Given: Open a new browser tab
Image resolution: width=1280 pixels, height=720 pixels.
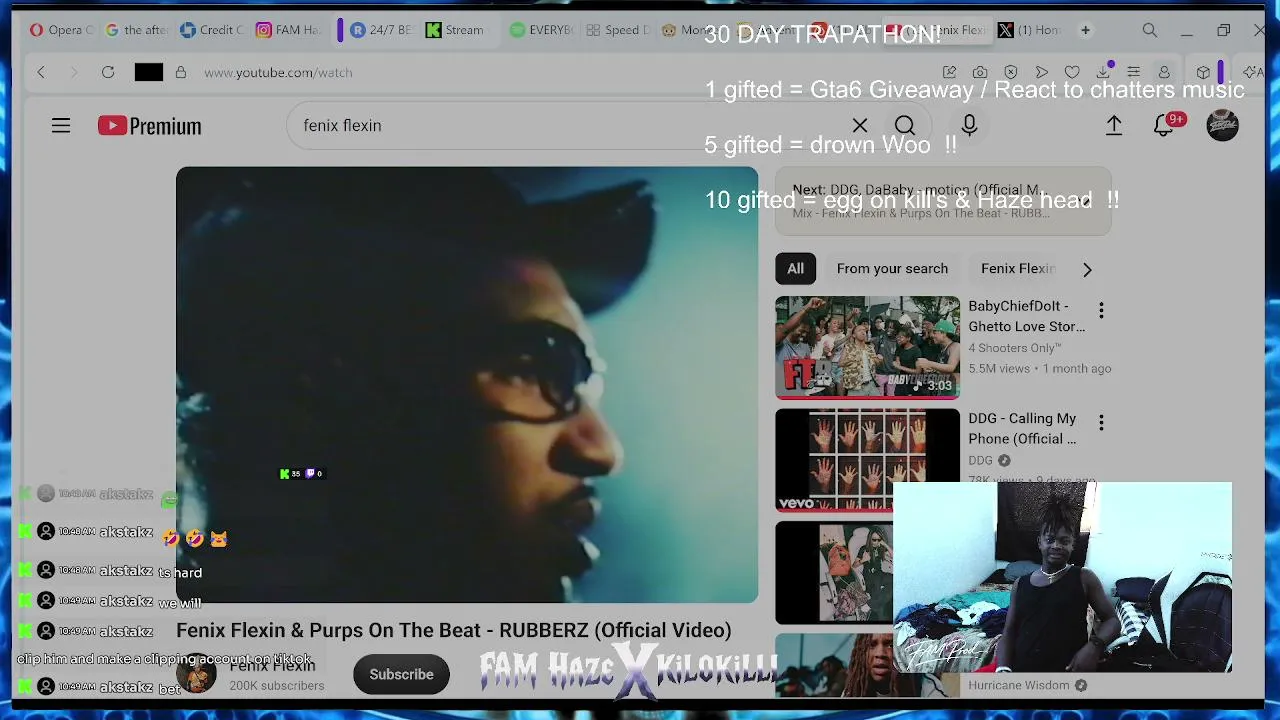Looking at the screenshot, I should 1085,30.
